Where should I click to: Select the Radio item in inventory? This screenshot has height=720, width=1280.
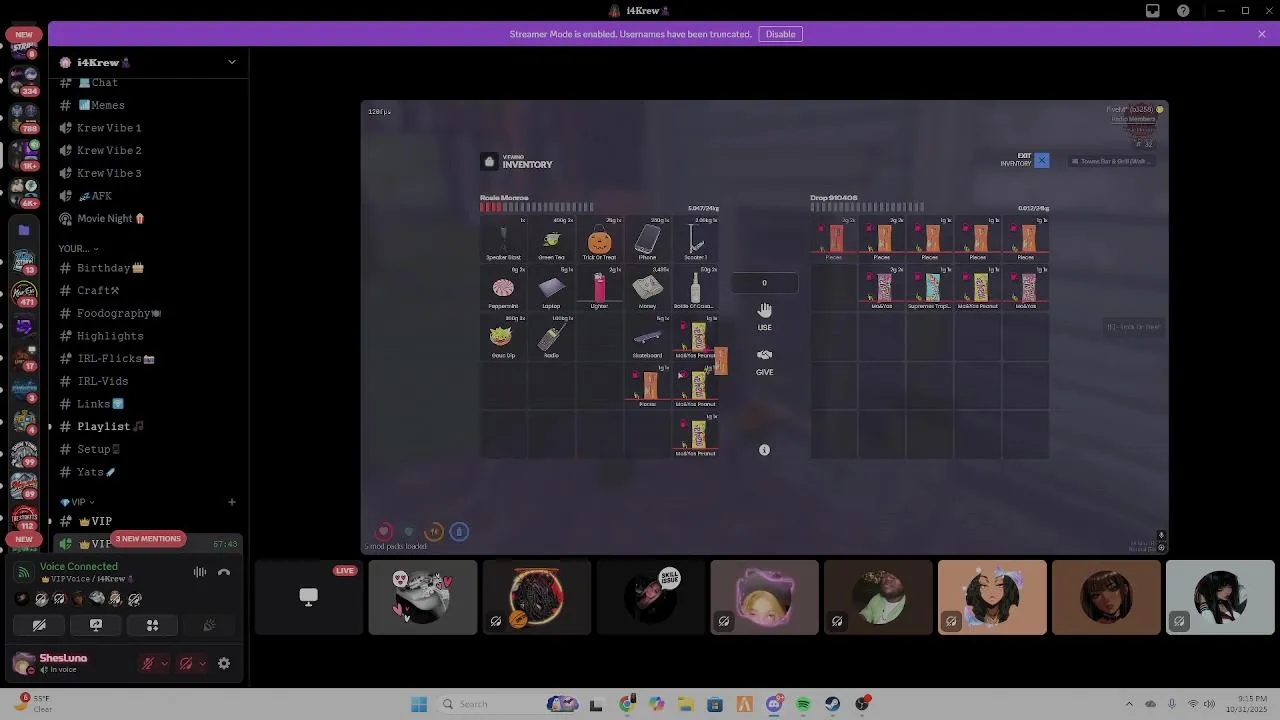pos(552,338)
